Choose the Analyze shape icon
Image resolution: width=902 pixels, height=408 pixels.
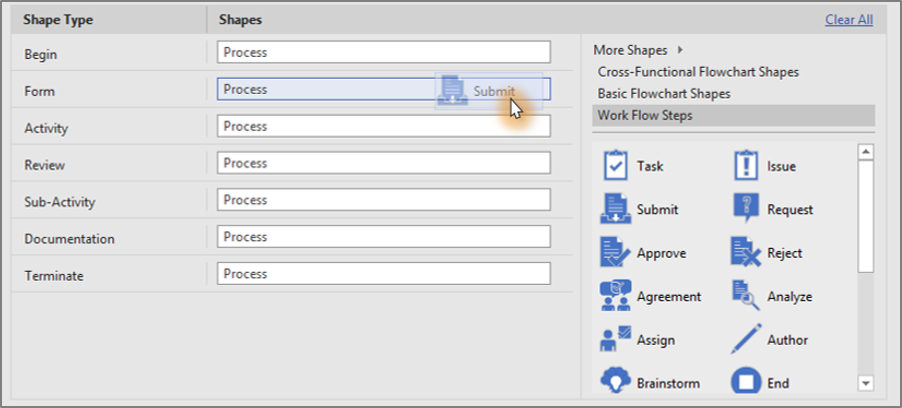[x=746, y=296]
